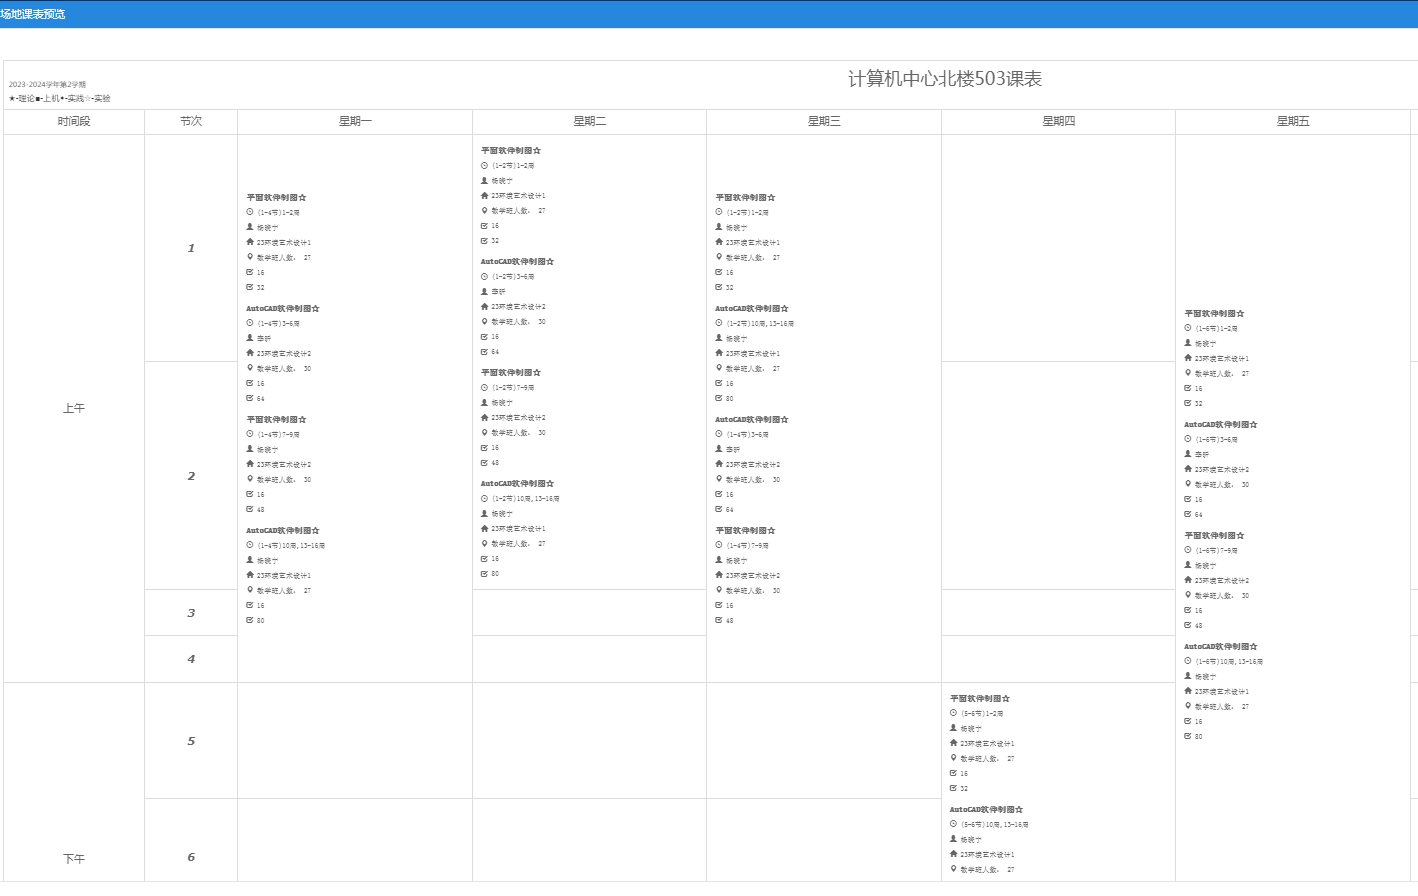
Task: Click the 场地课表预览 title in blue bar
Action: pyautogui.click(x=33, y=14)
